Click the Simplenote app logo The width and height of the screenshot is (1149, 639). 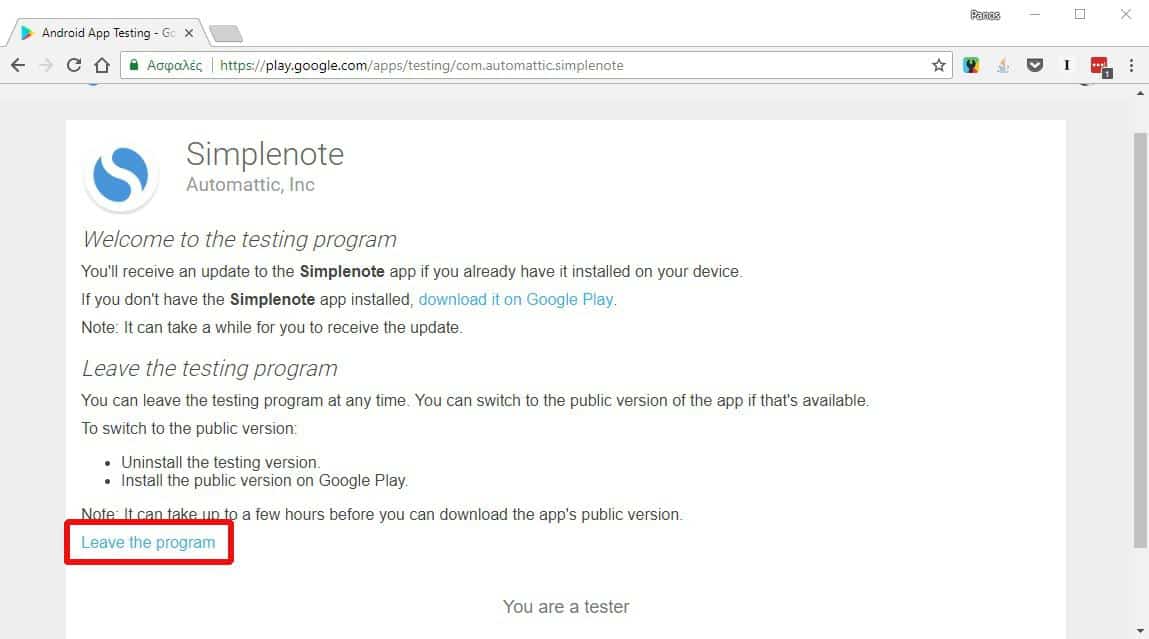[121, 174]
